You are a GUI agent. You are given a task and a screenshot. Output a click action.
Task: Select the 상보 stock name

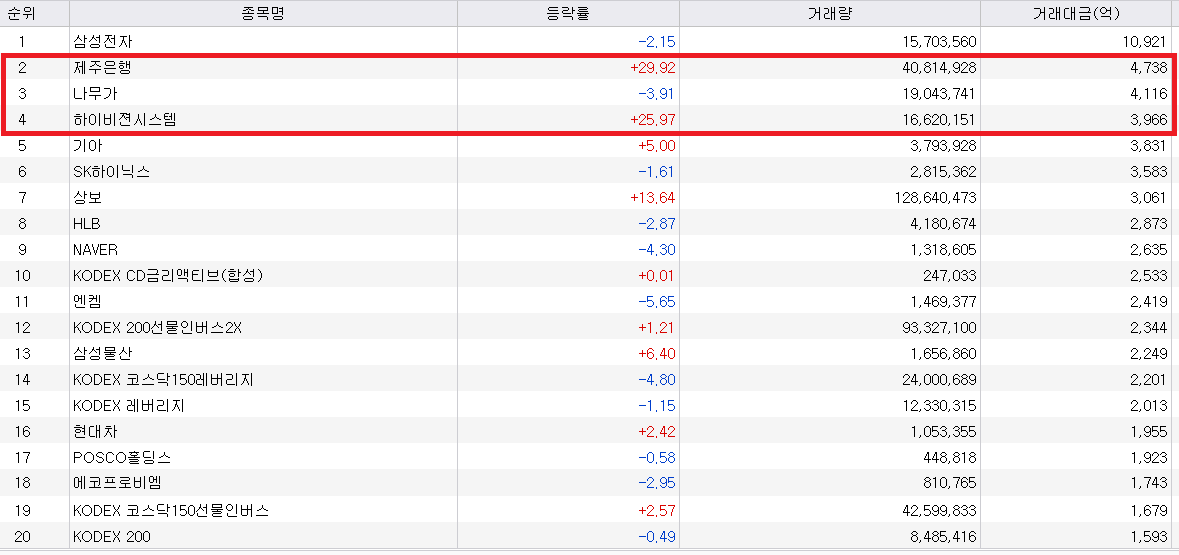coord(88,198)
